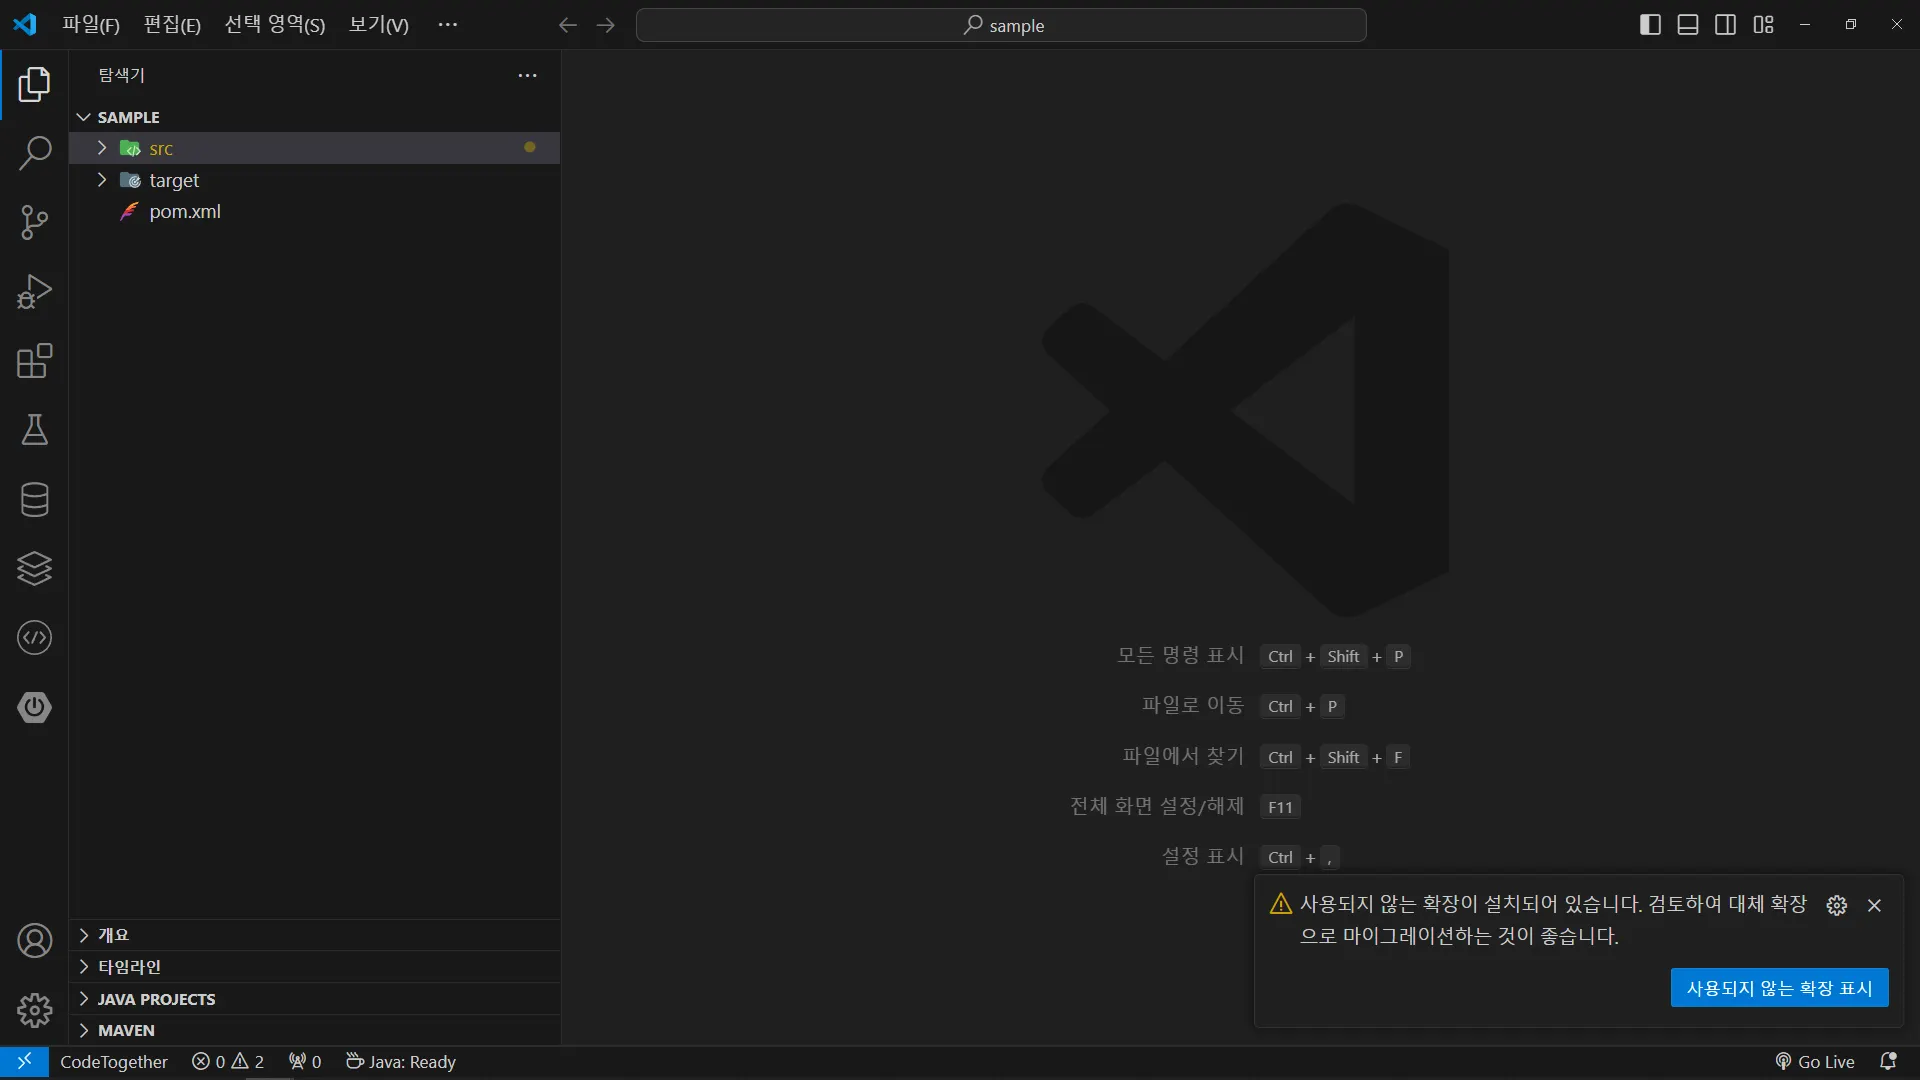Screen dimensions: 1920x1080
Task: Open pom.xml in the explorer
Action: pyautogui.click(x=184, y=211)
